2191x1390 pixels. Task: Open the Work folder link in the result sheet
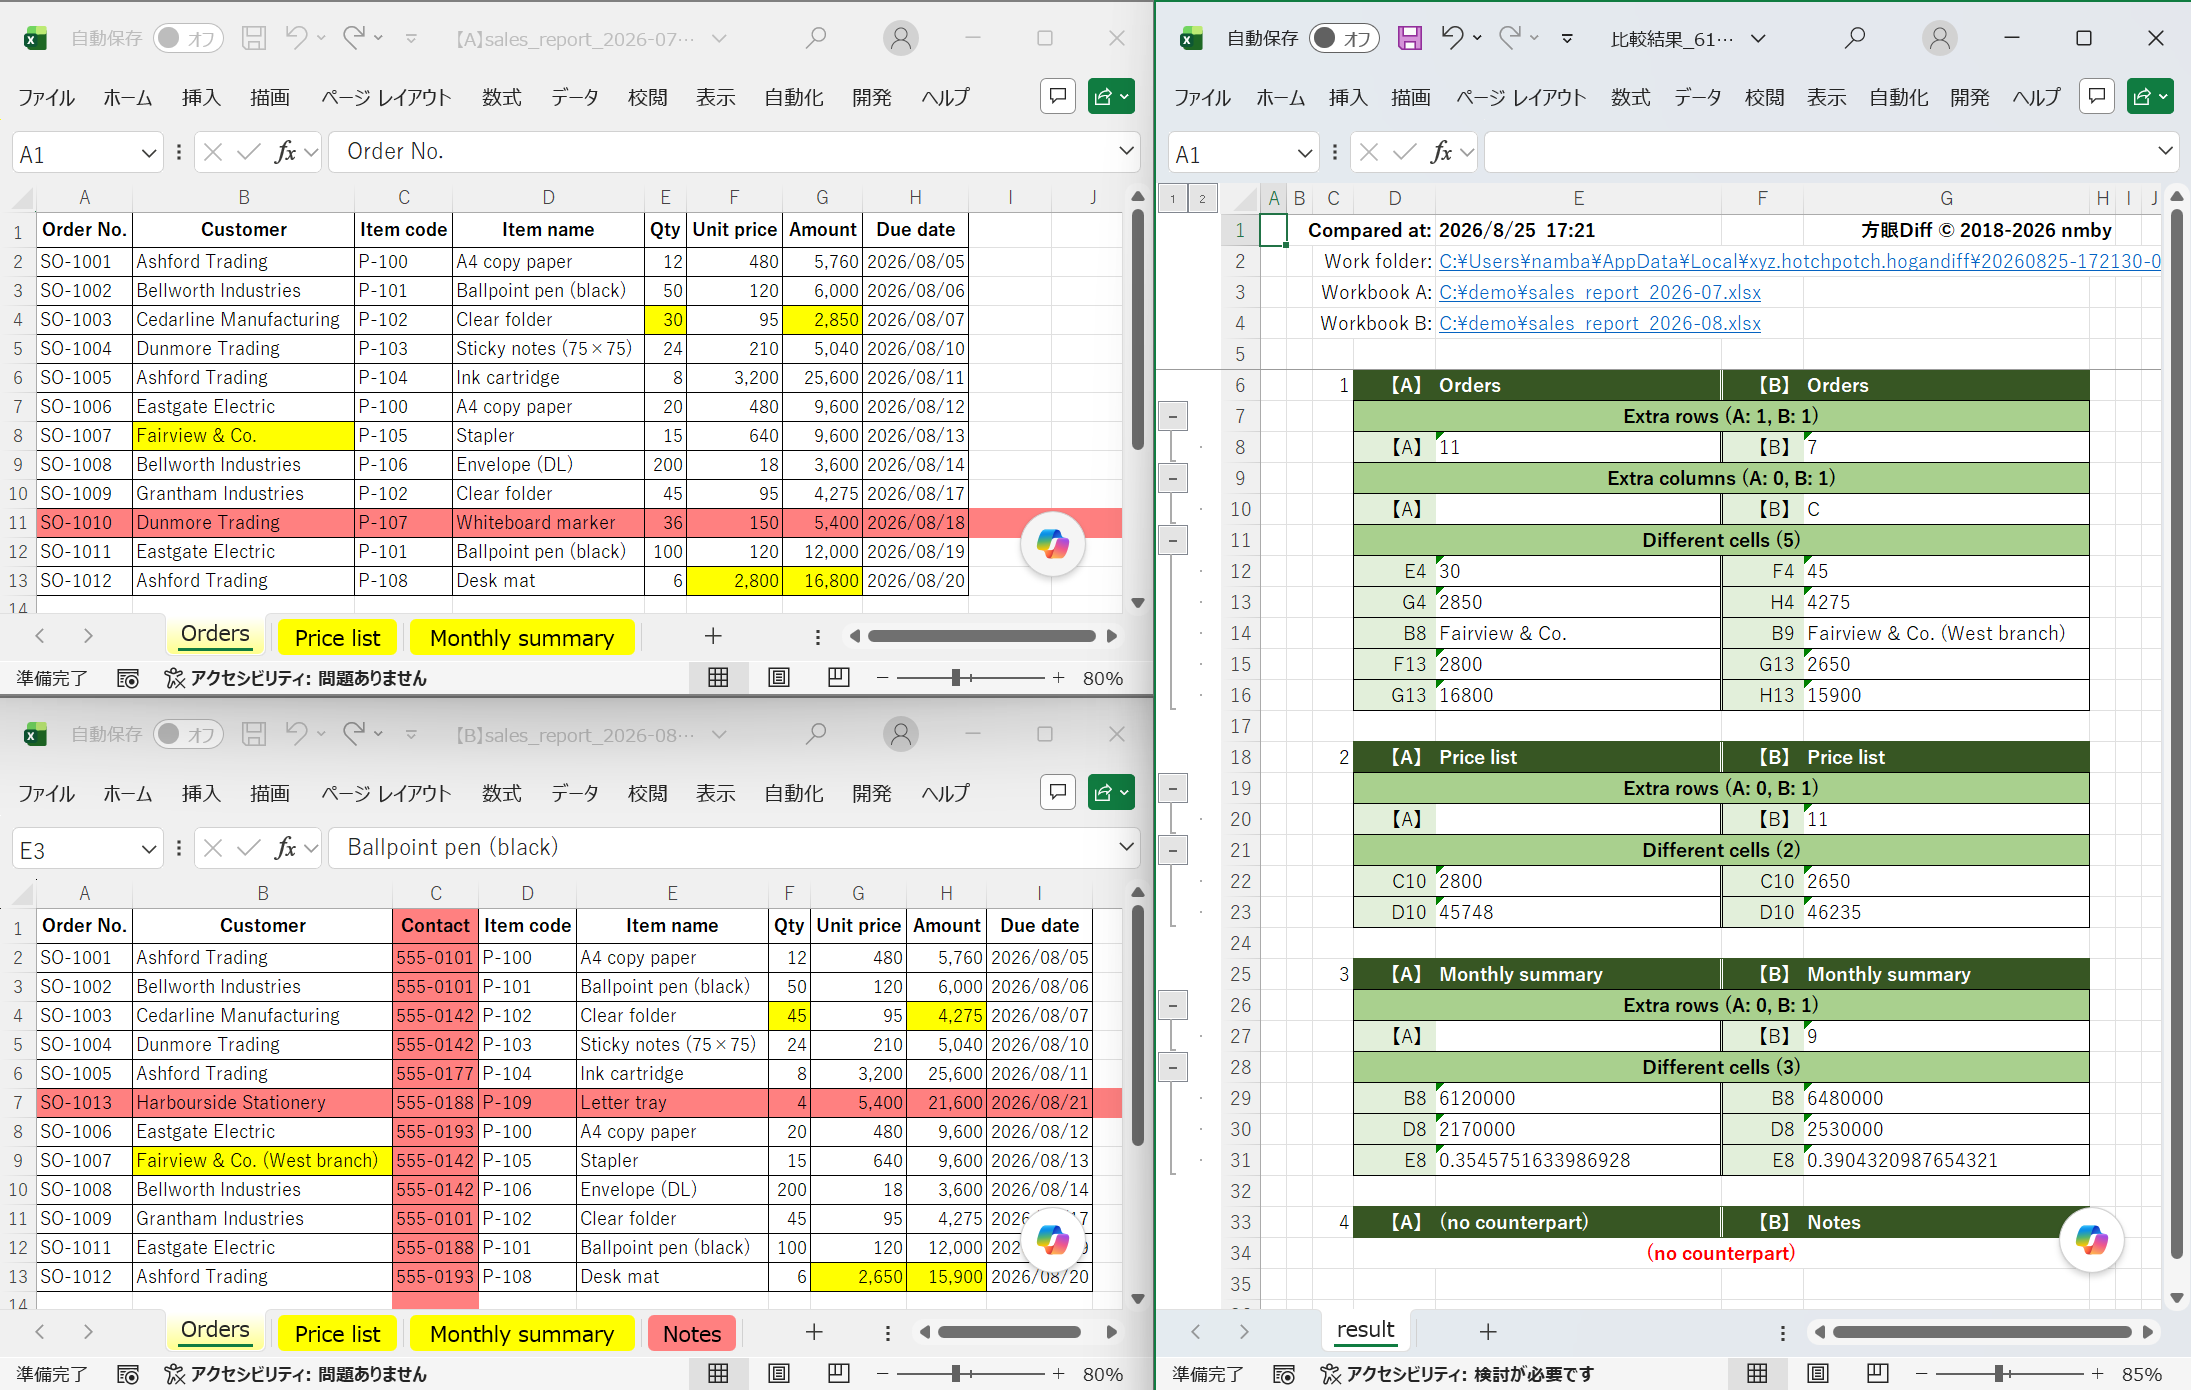coord(1799,261)
